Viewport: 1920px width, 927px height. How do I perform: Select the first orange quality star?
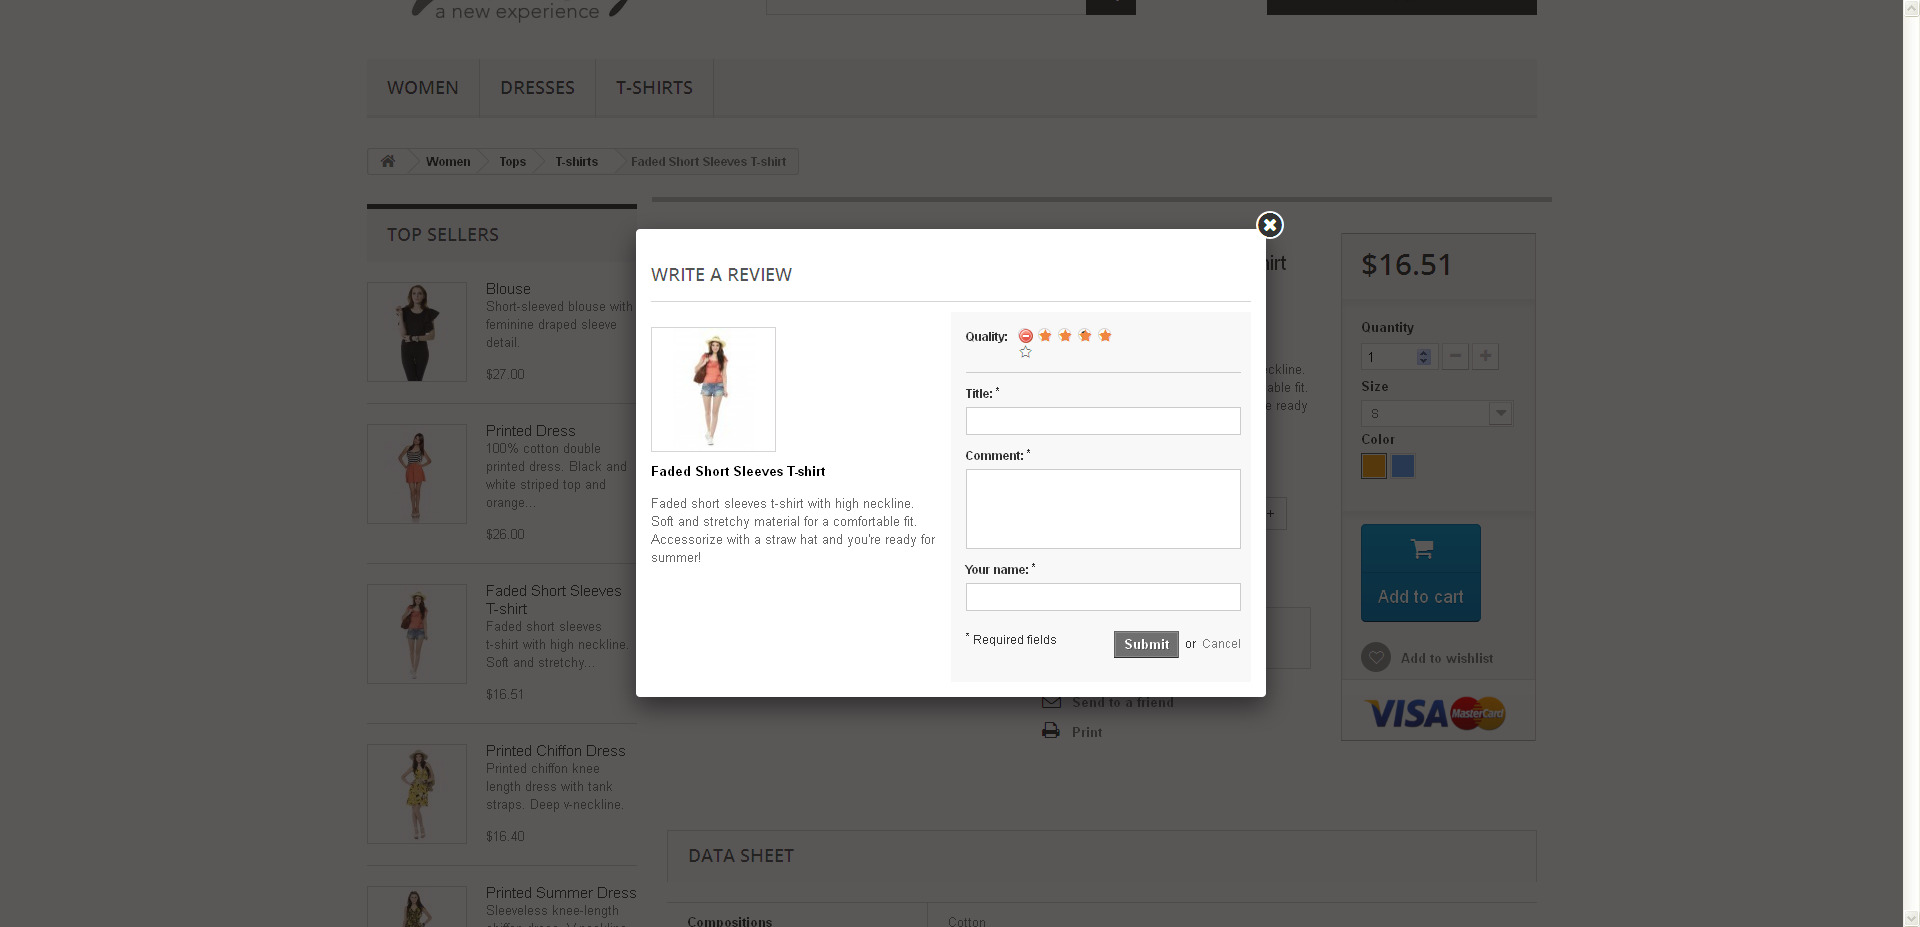click(x=1045, y=336)
